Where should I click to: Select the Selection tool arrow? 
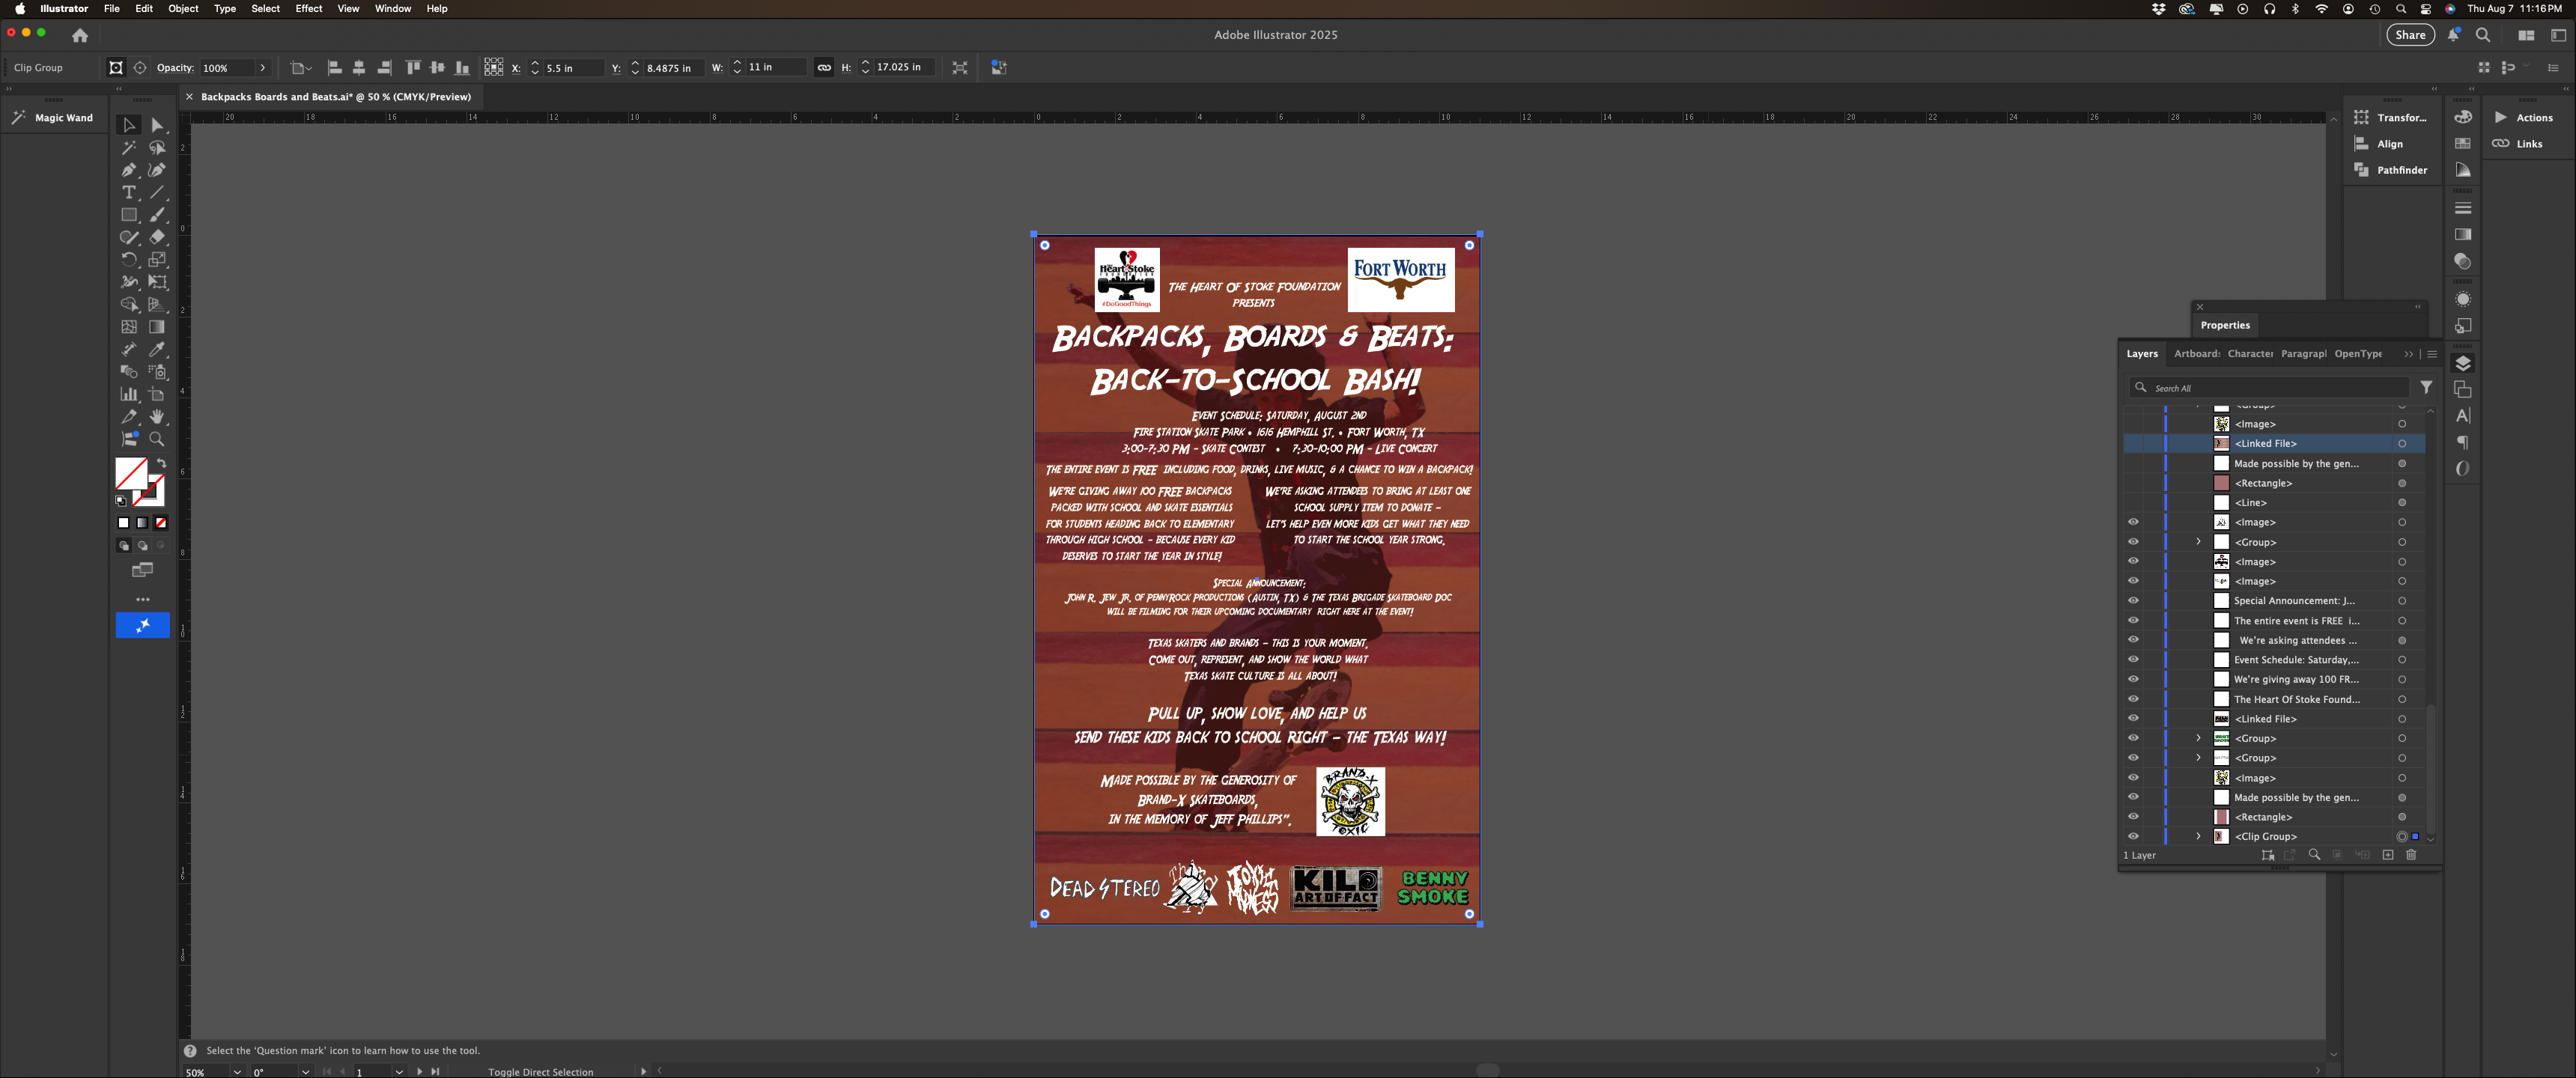(129, 125)
